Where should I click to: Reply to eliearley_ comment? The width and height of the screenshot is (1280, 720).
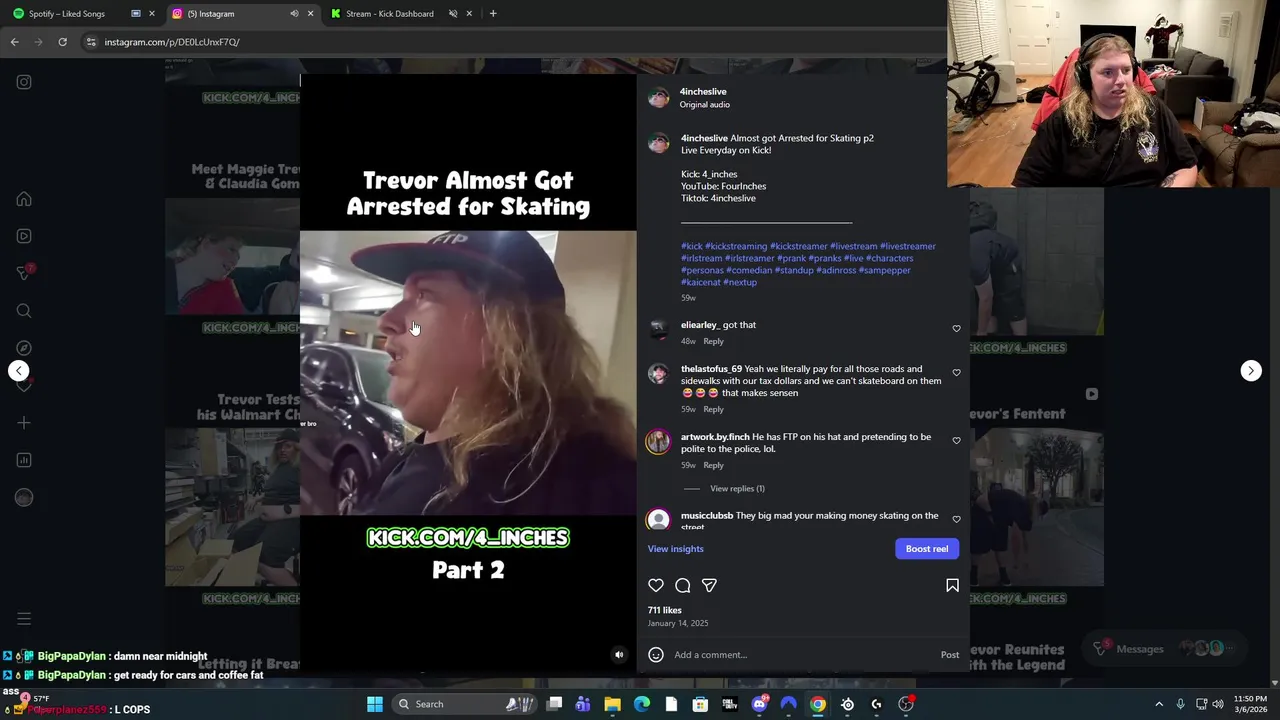[x=713, y=342]
